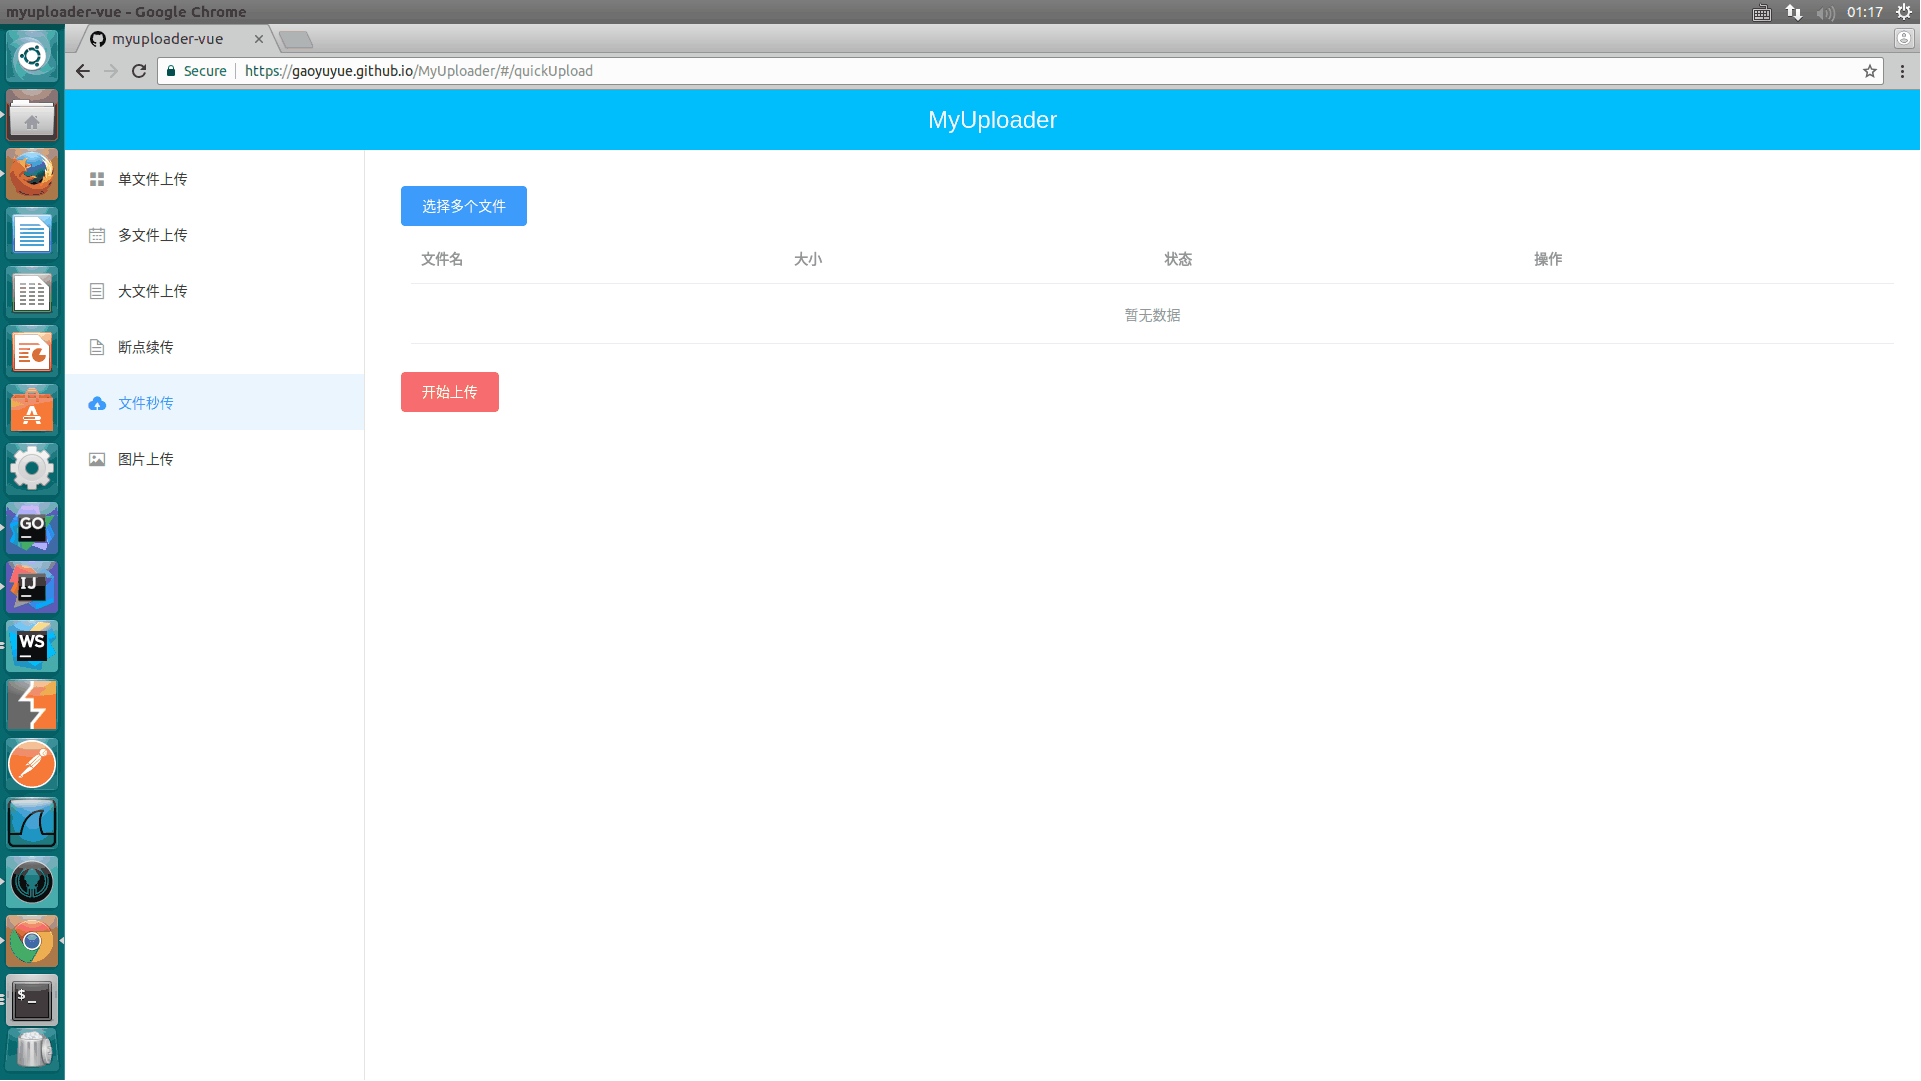Open the system settings gear in top bar
This screenshot has height=1081, width=1921.
(1904, 12)
